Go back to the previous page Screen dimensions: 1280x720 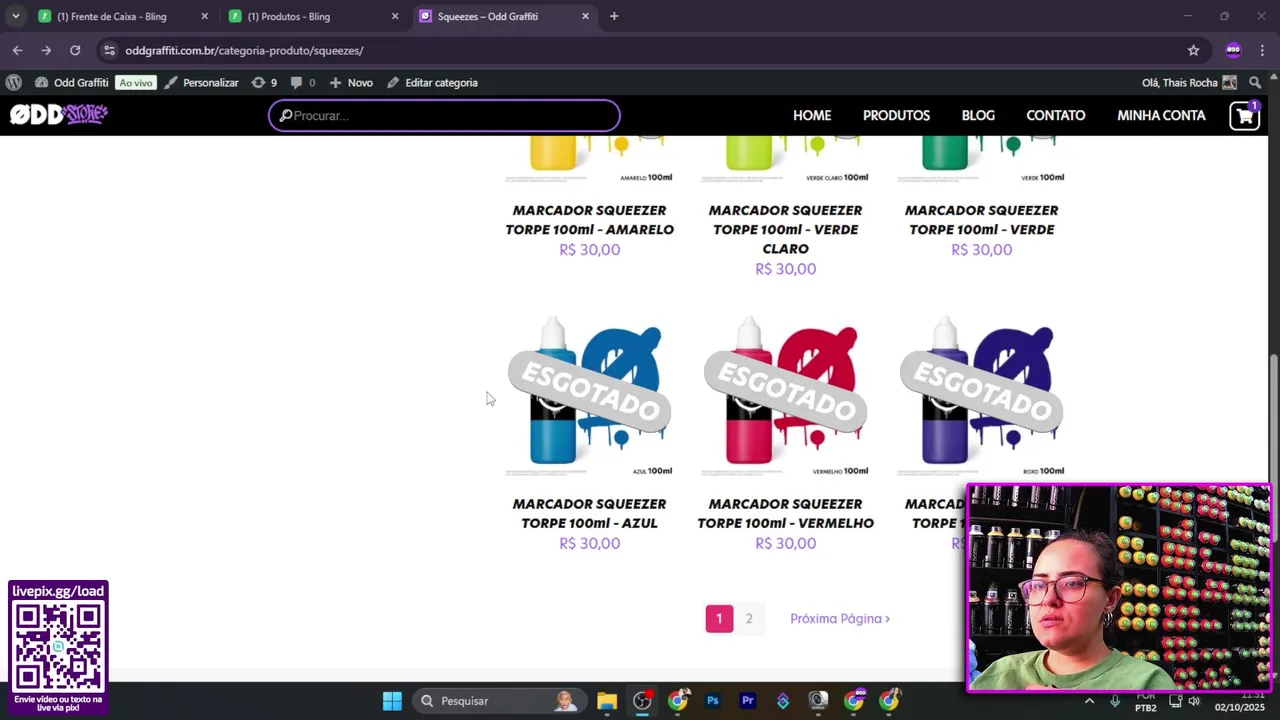click(18, 50)
